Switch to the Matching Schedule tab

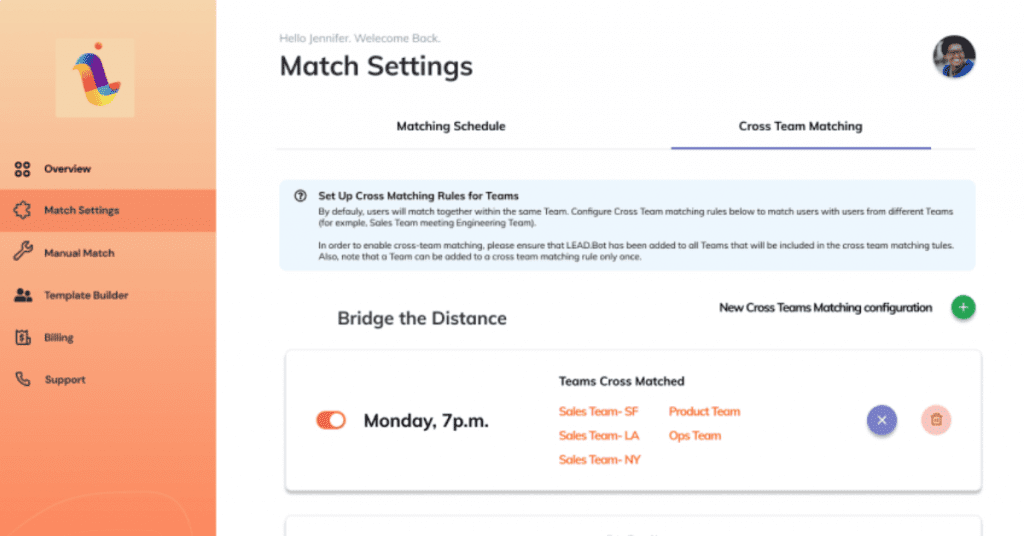[x=451, y=127]
